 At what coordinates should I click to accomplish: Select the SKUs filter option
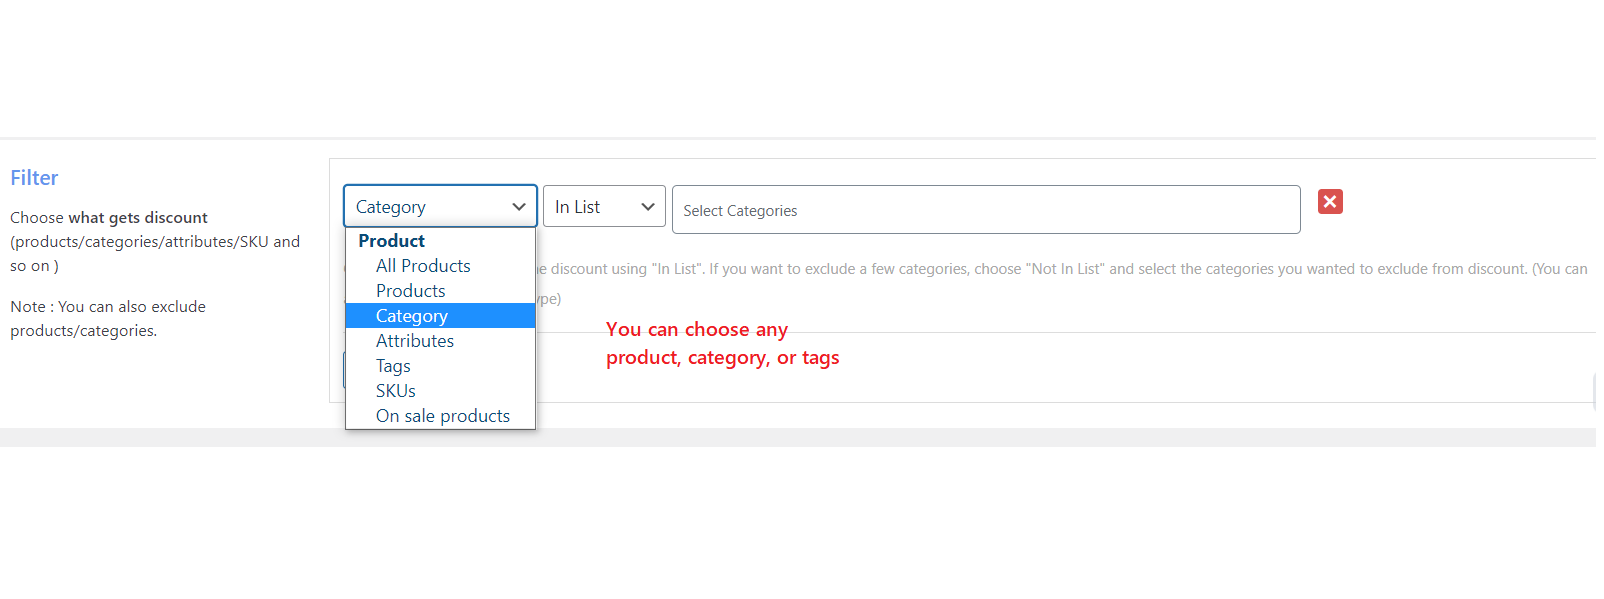[x=396, y=391]
